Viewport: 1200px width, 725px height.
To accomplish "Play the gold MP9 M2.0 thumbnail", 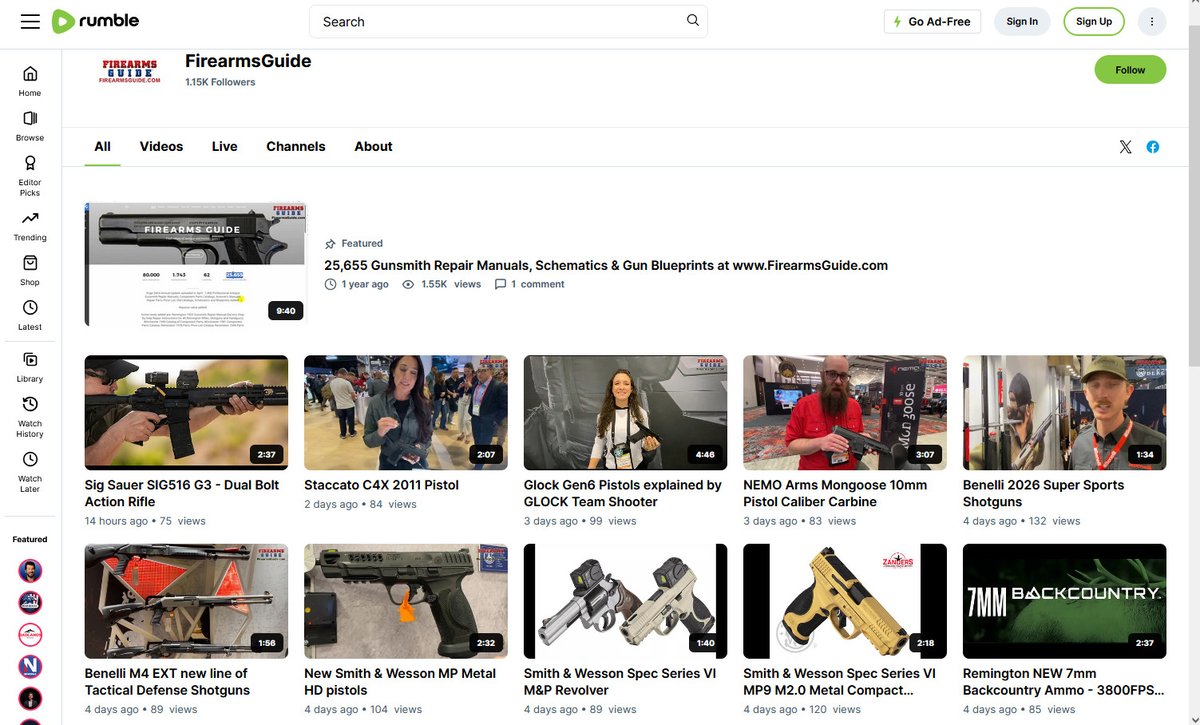I will [845, 601].
